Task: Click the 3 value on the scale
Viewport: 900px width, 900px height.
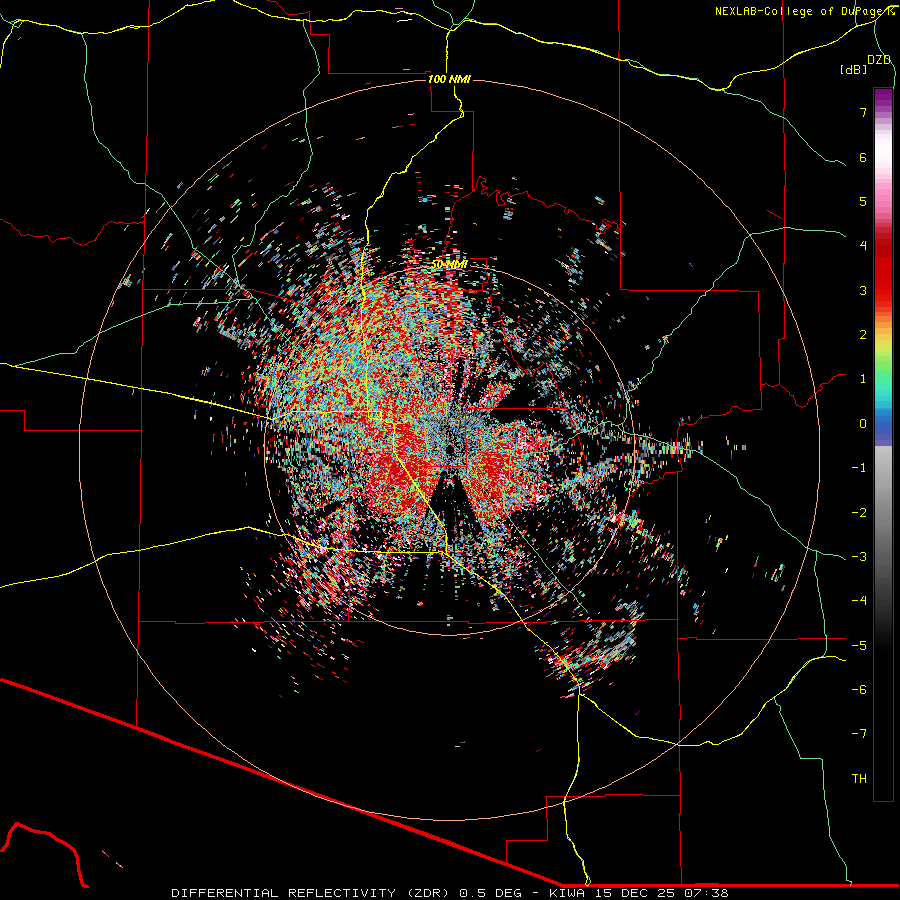Action: [x=863, y=290]
